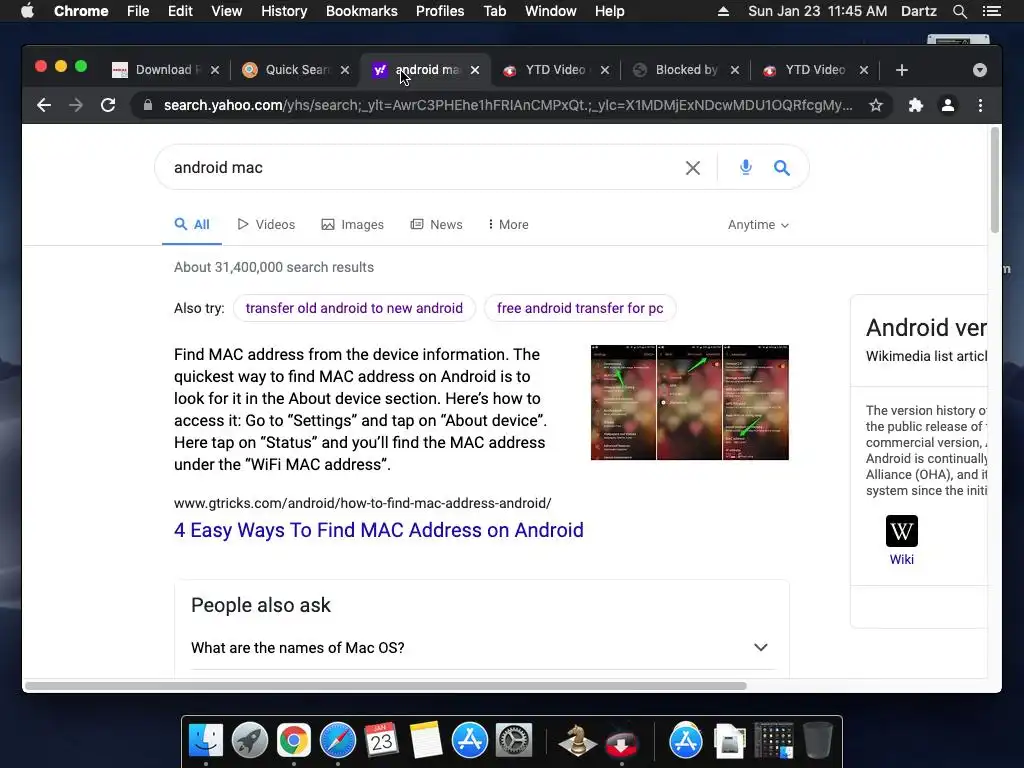The image size is (1024, 768).
Task: Open the Chrome extensions puzzle icon
Action: coord(916,105)
